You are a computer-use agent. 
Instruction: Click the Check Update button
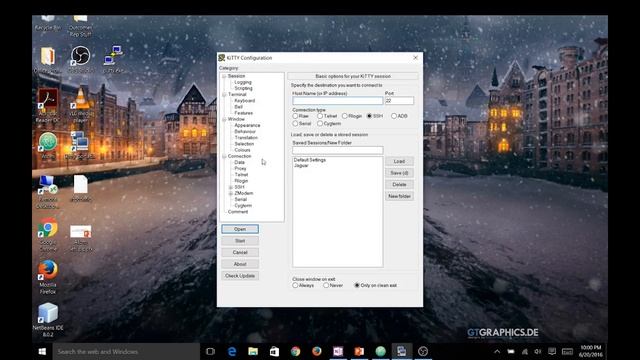240,276
